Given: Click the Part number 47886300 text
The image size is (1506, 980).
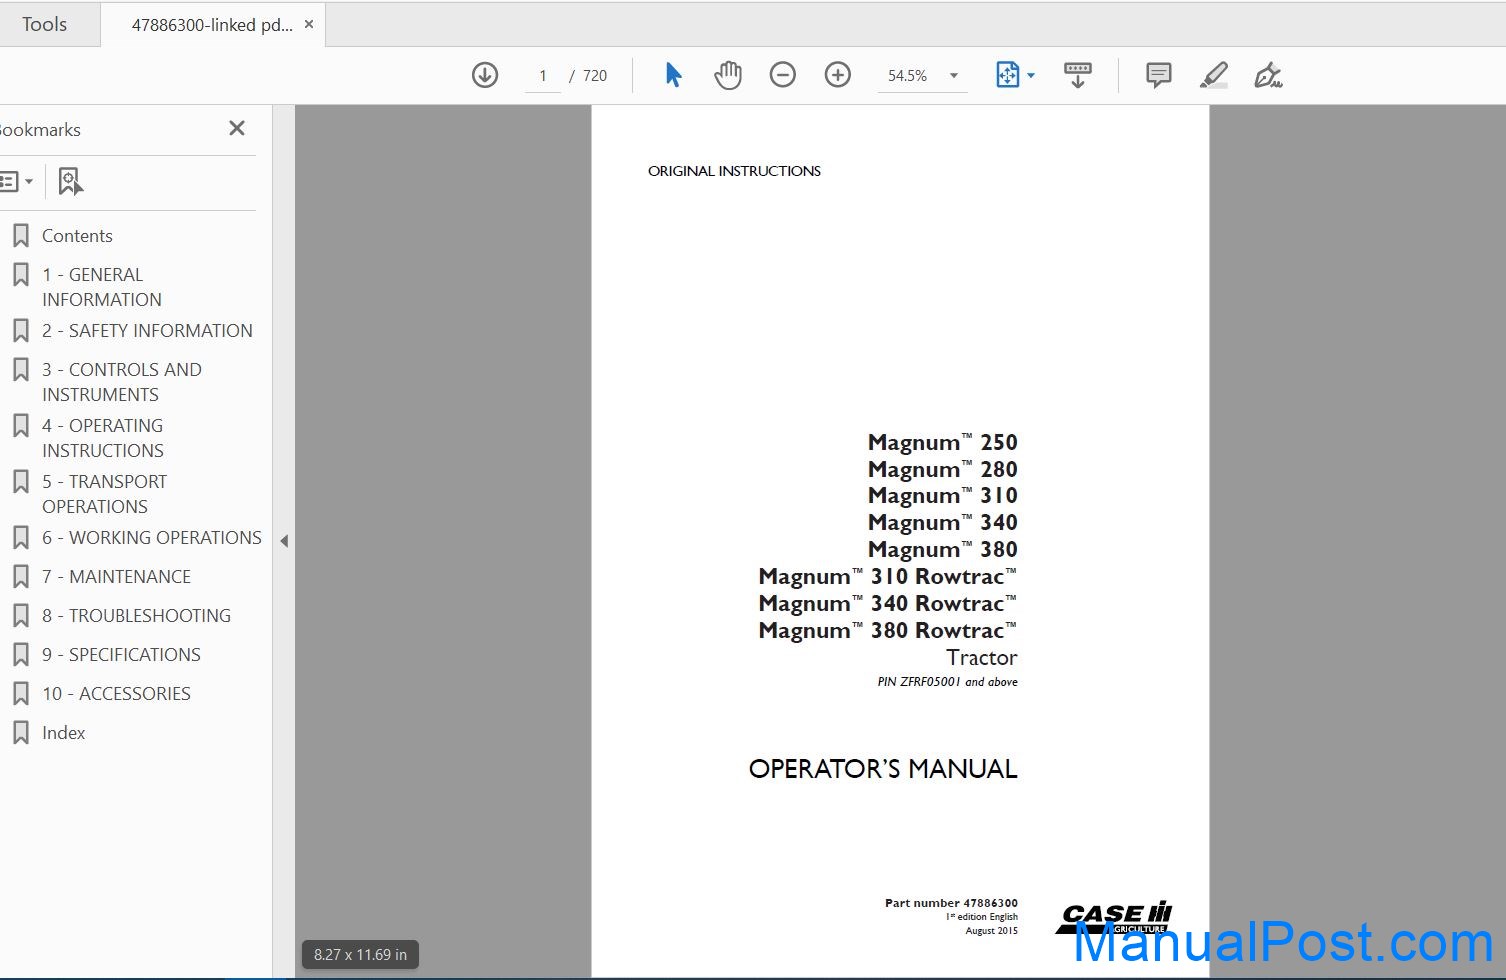Looking at the screenshot, I should 951,903.
